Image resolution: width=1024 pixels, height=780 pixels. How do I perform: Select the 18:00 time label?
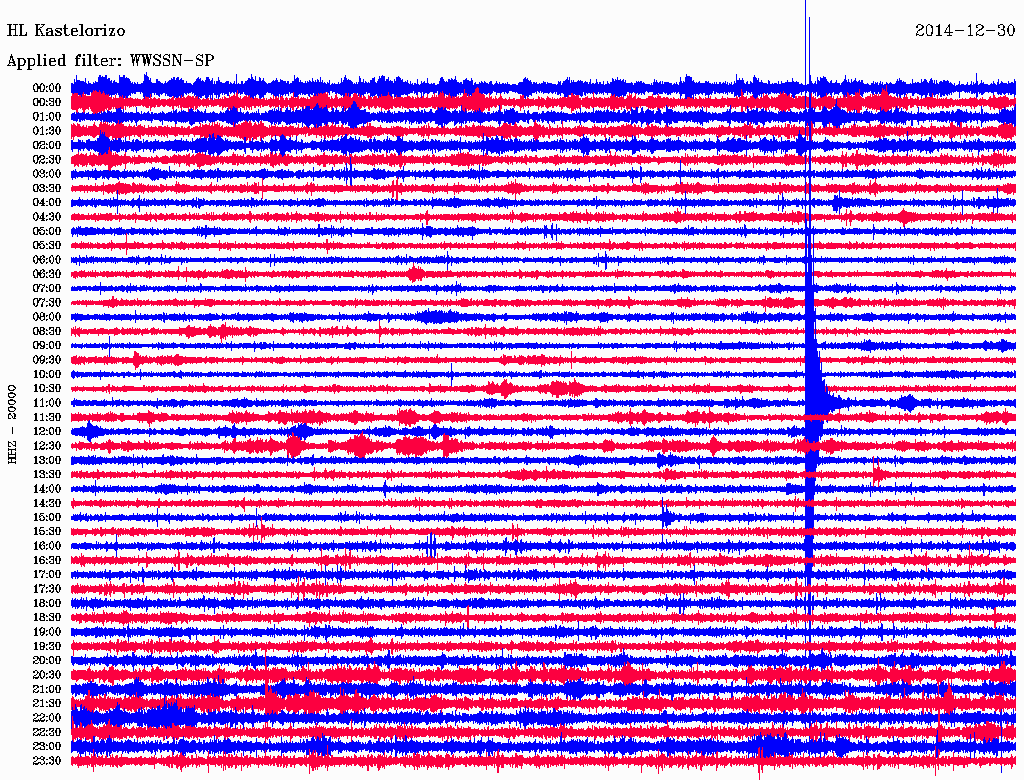[47, 604]
